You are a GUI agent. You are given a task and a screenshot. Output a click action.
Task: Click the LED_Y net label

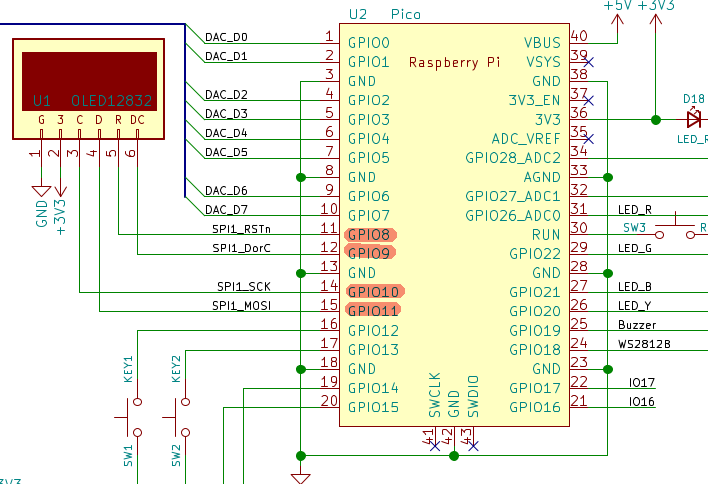pyautogui.click(x=635, y=306)
